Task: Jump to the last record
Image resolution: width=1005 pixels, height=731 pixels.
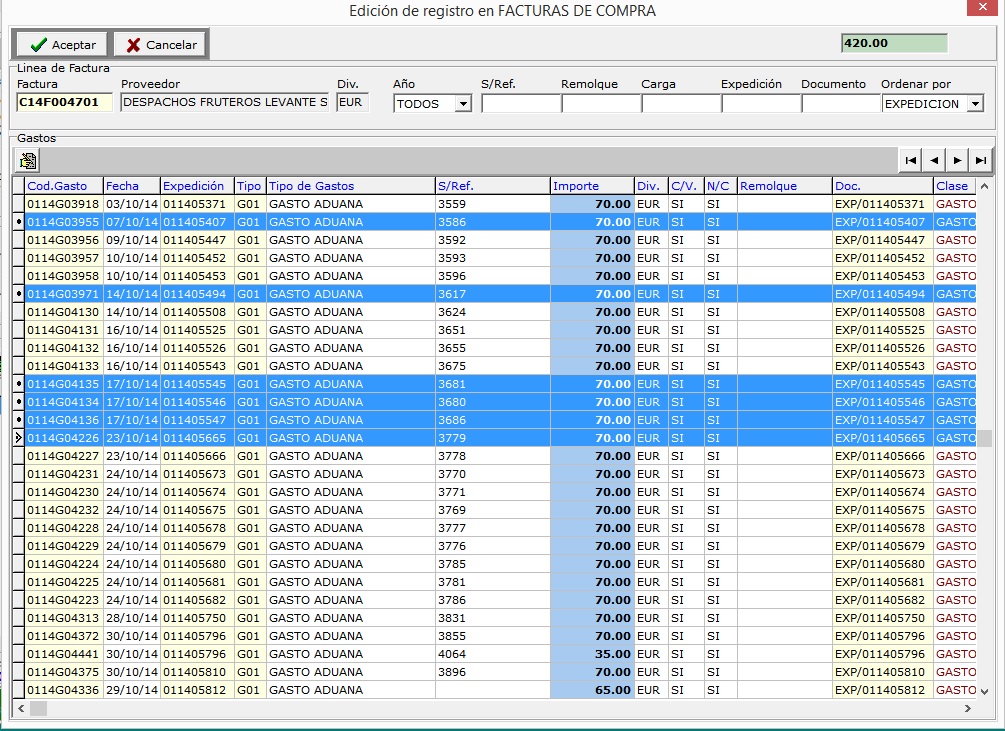Action: 981,160
